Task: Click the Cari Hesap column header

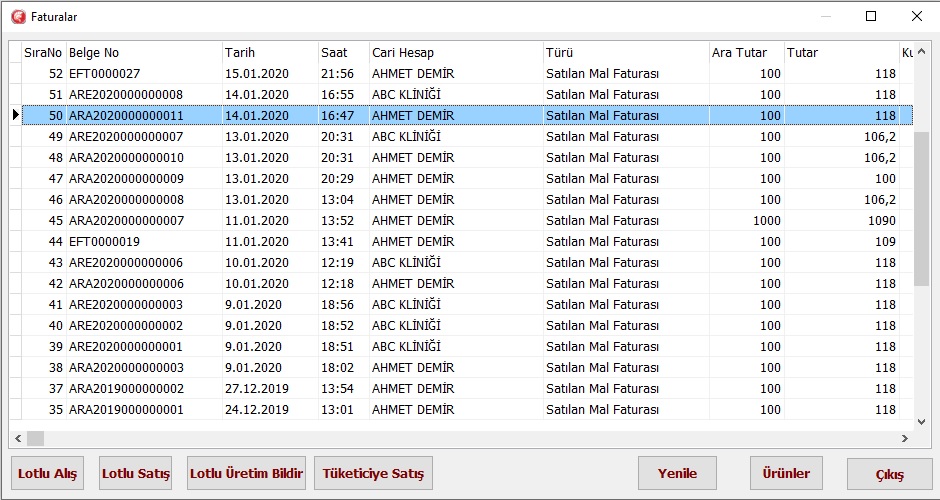Action: tap(455, 52)
